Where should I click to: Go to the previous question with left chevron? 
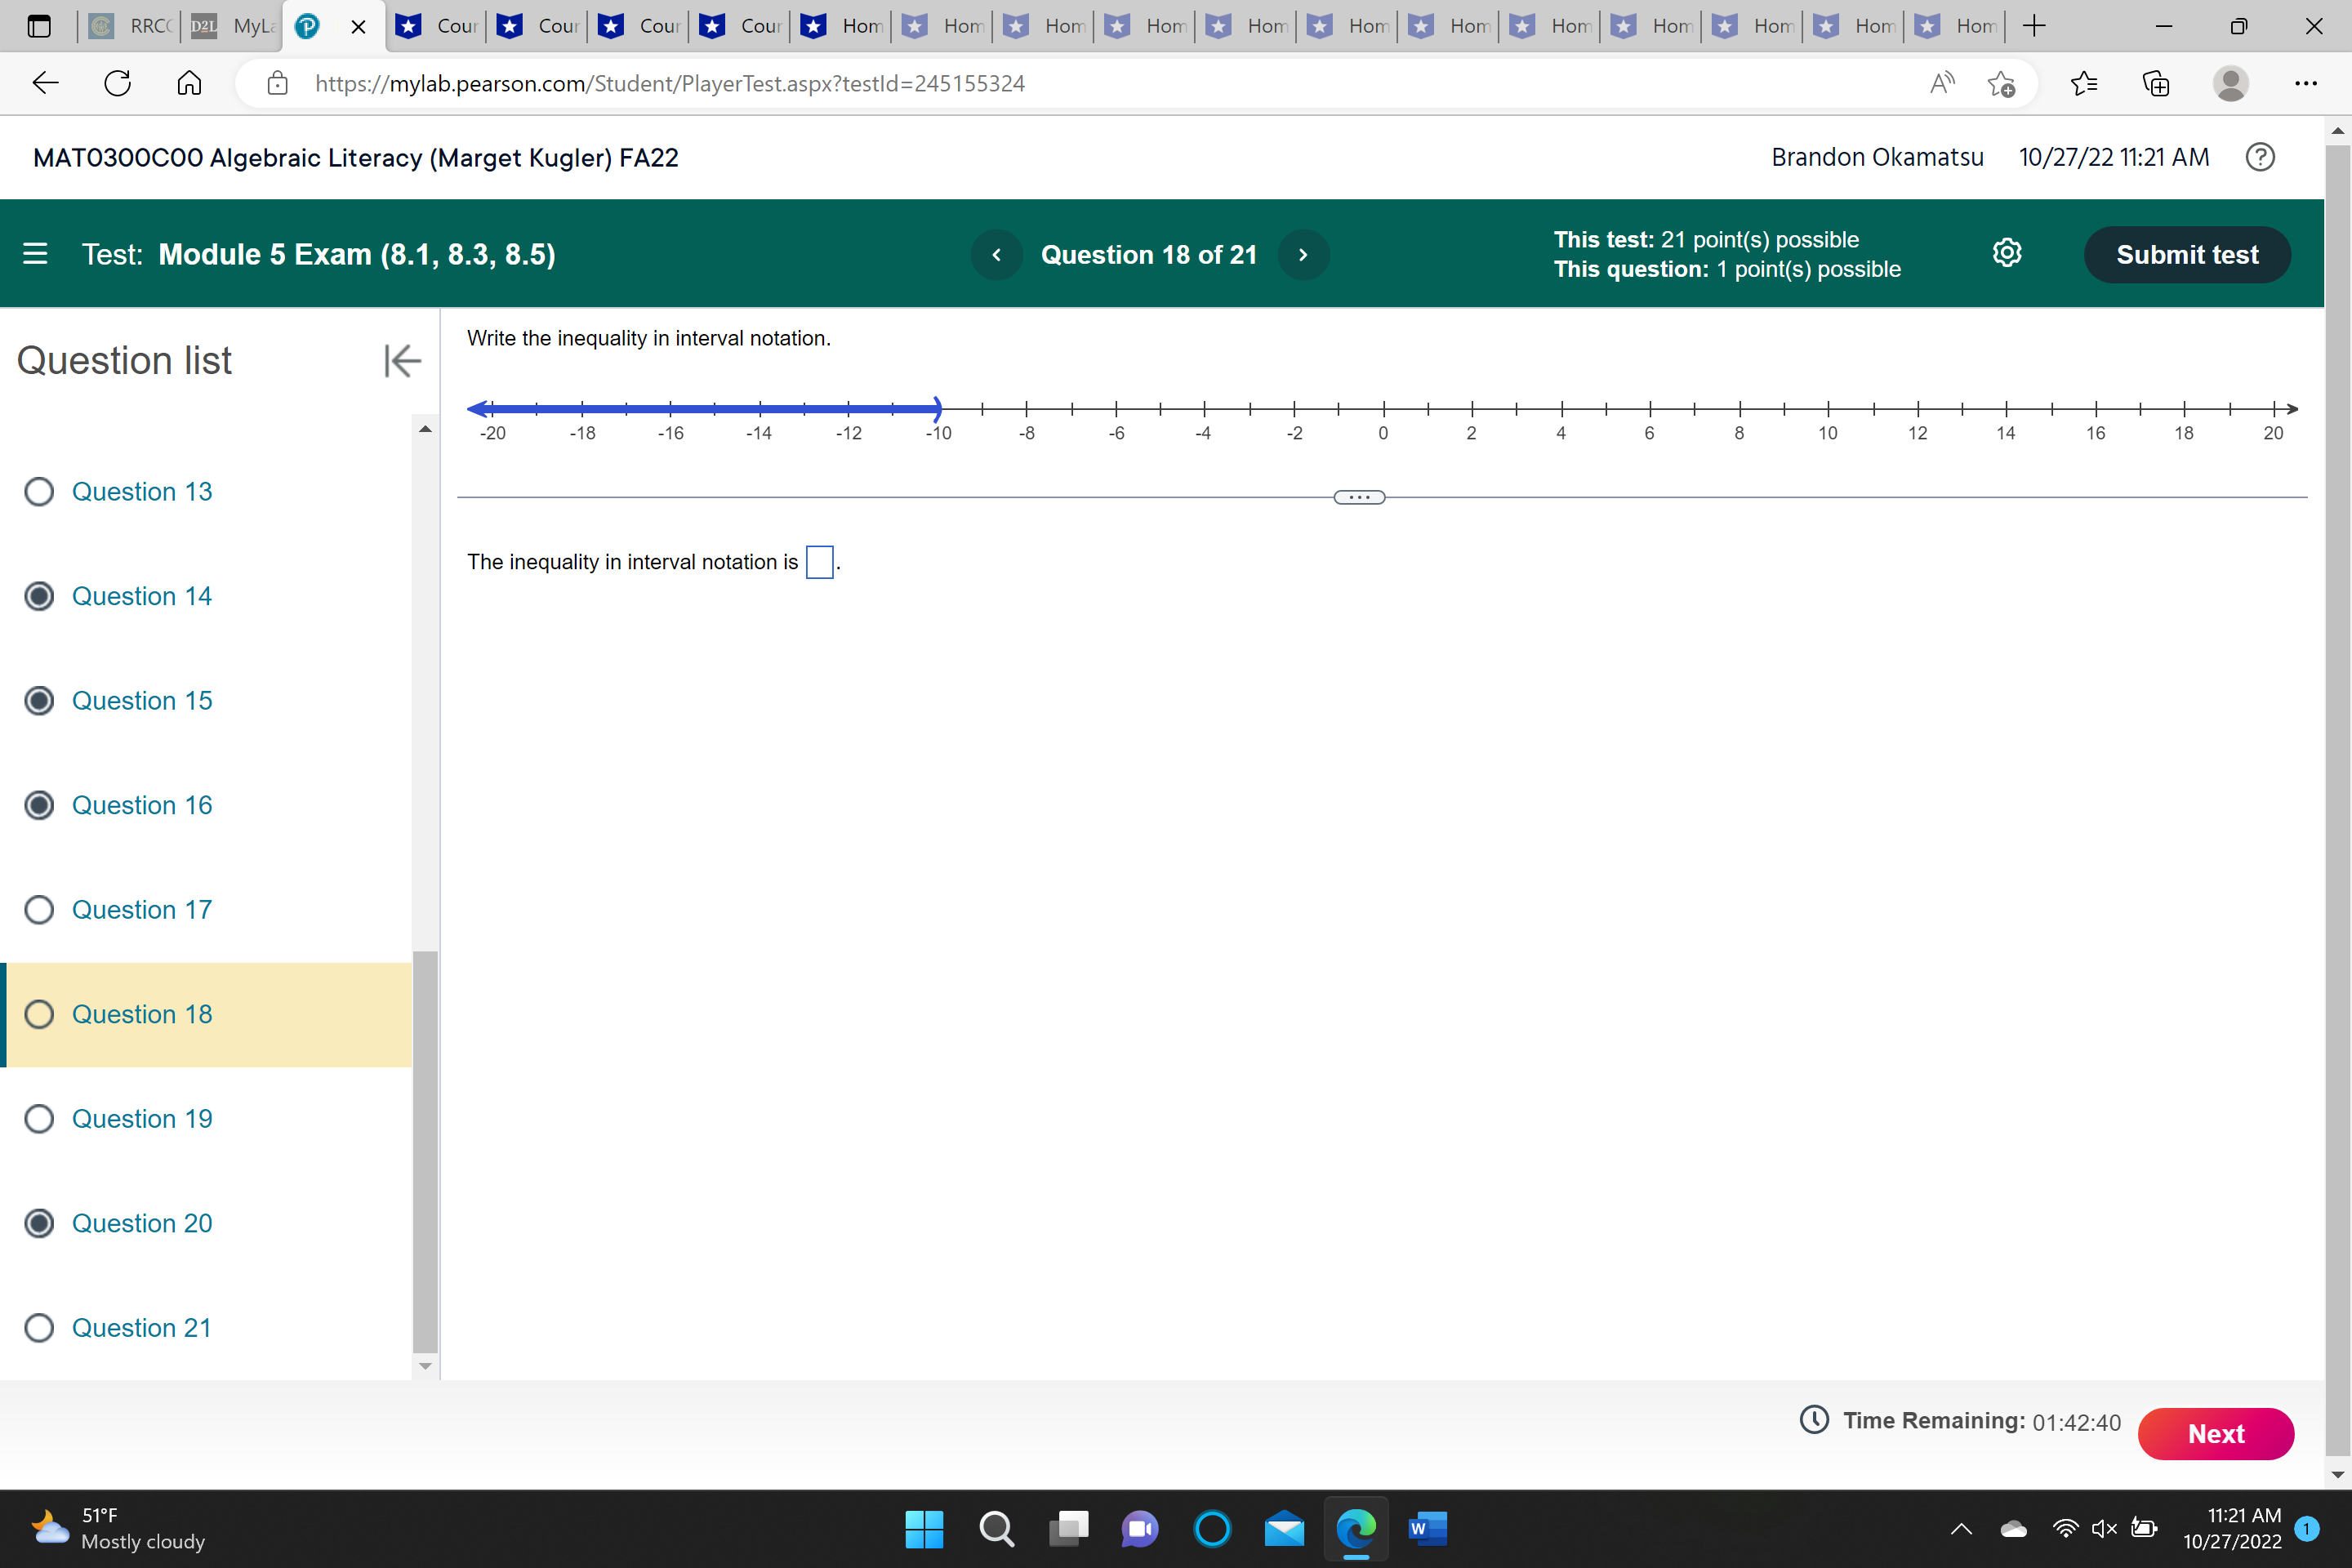pos(996,254)
